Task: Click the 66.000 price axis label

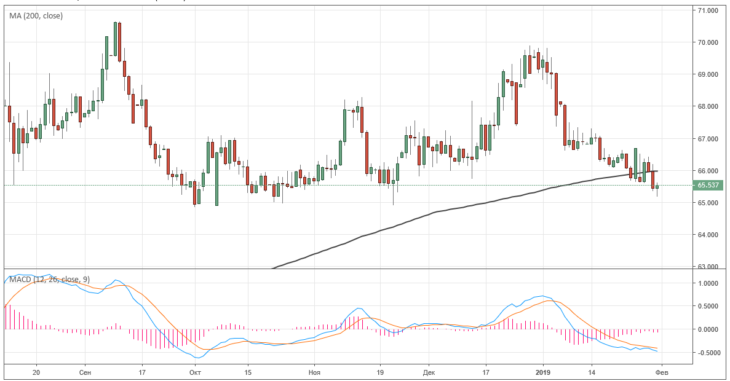Action: click(x=708, y=171)
